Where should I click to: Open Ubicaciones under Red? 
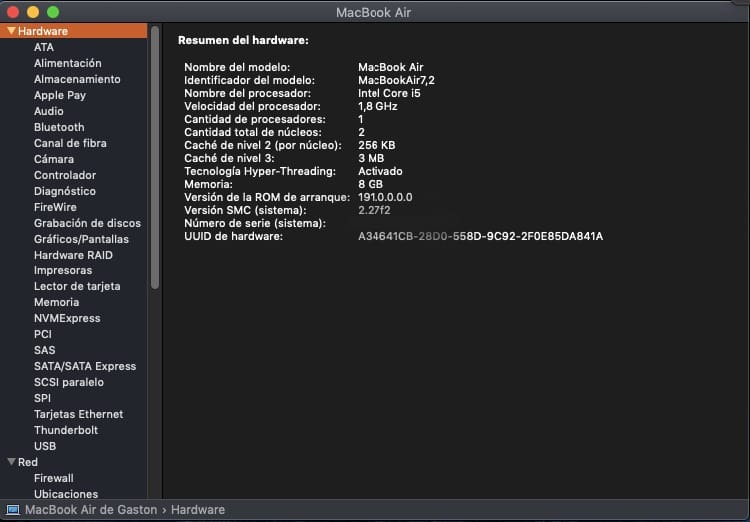tap(66, 494)
